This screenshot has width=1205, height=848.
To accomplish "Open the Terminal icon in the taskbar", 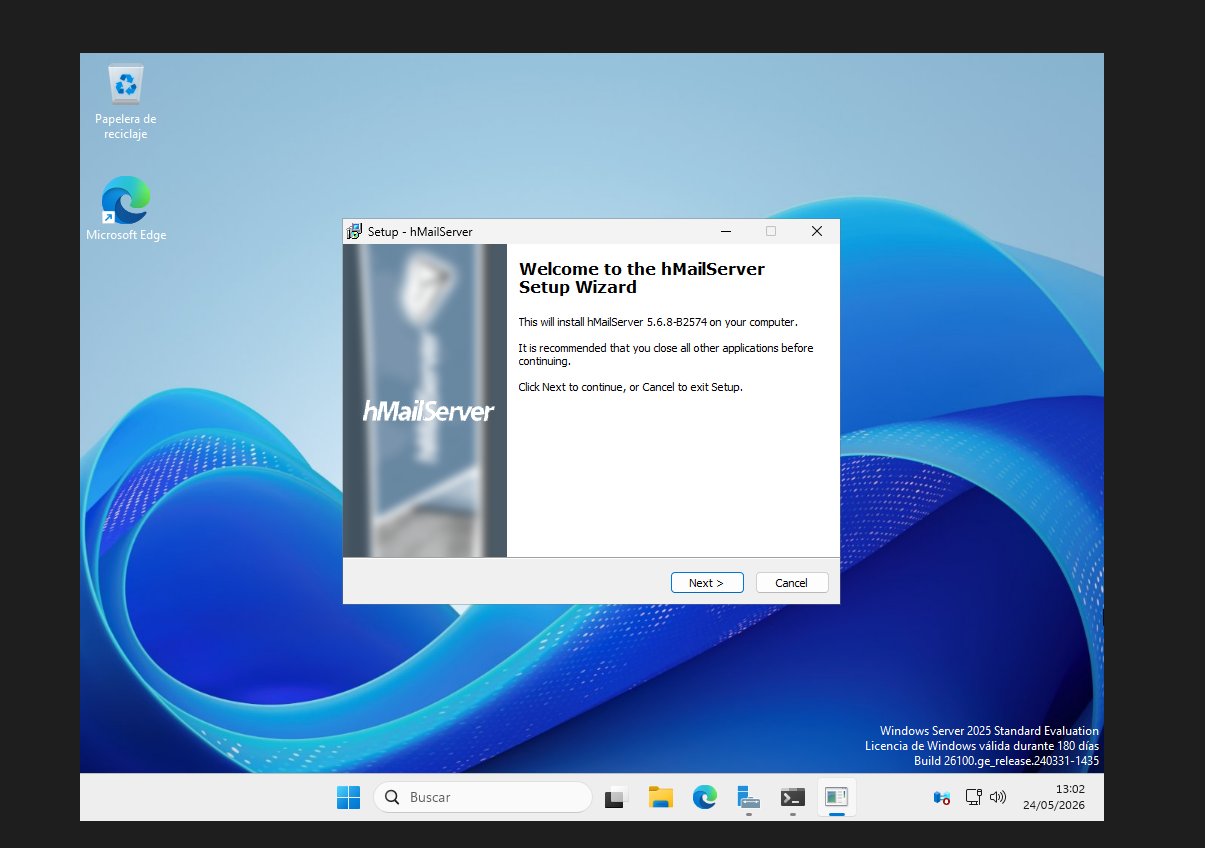I will [793, 797].
